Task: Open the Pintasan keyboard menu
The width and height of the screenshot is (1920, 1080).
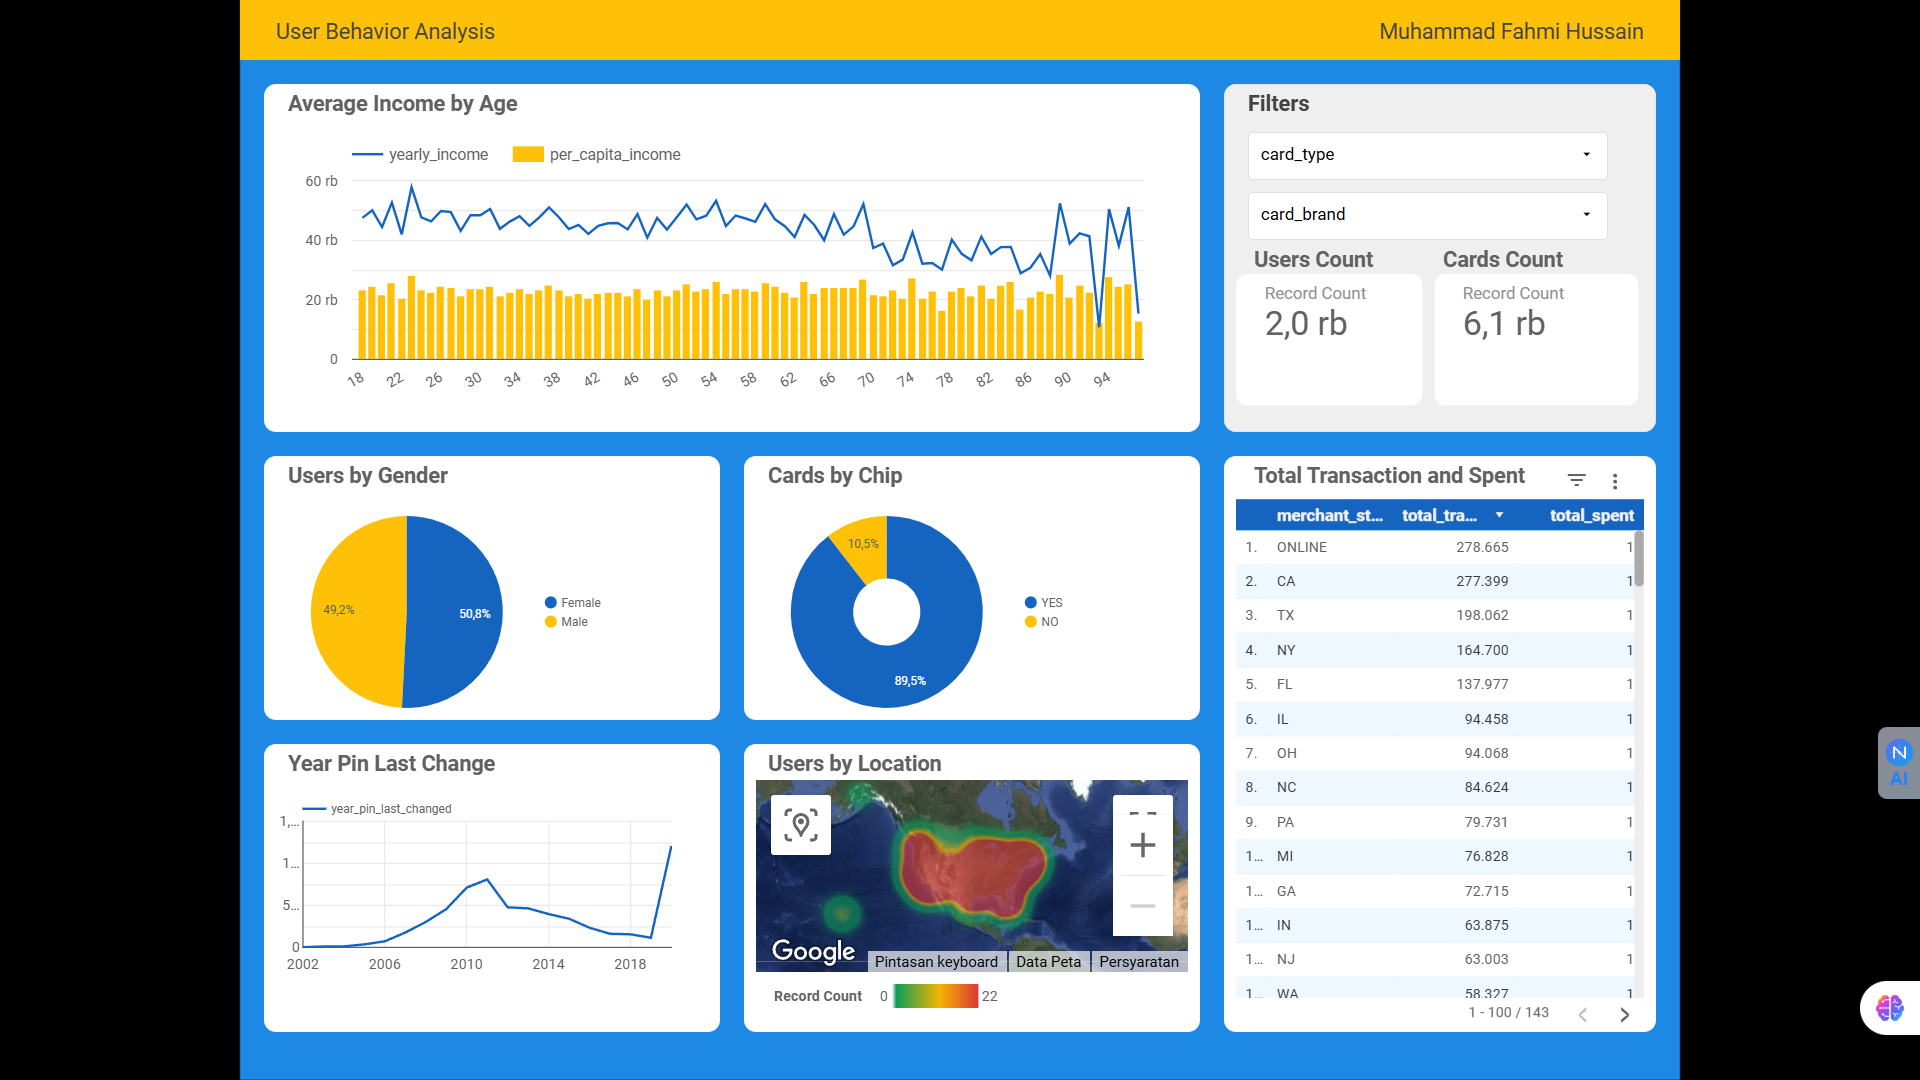Action: tap(936, 961)
